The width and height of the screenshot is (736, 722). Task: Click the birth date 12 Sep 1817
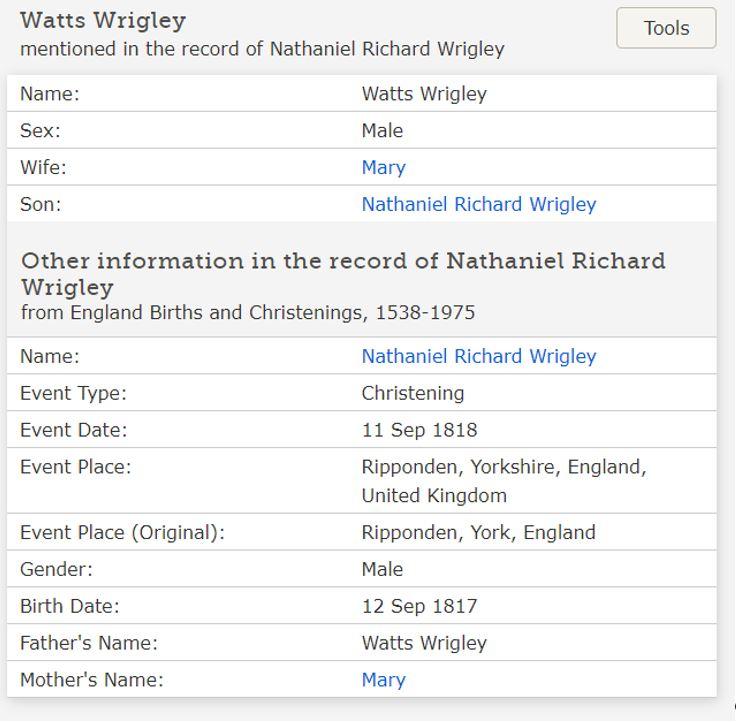click(x=419, y=606)
